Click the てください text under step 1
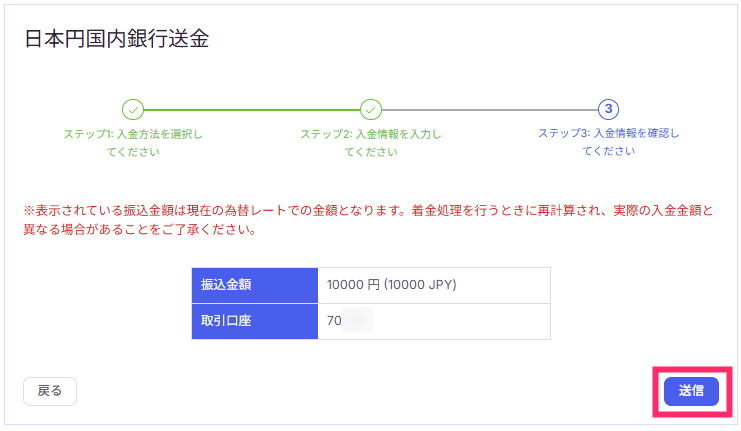This screenshot has height=431, width=741. (x=133, y=152)
